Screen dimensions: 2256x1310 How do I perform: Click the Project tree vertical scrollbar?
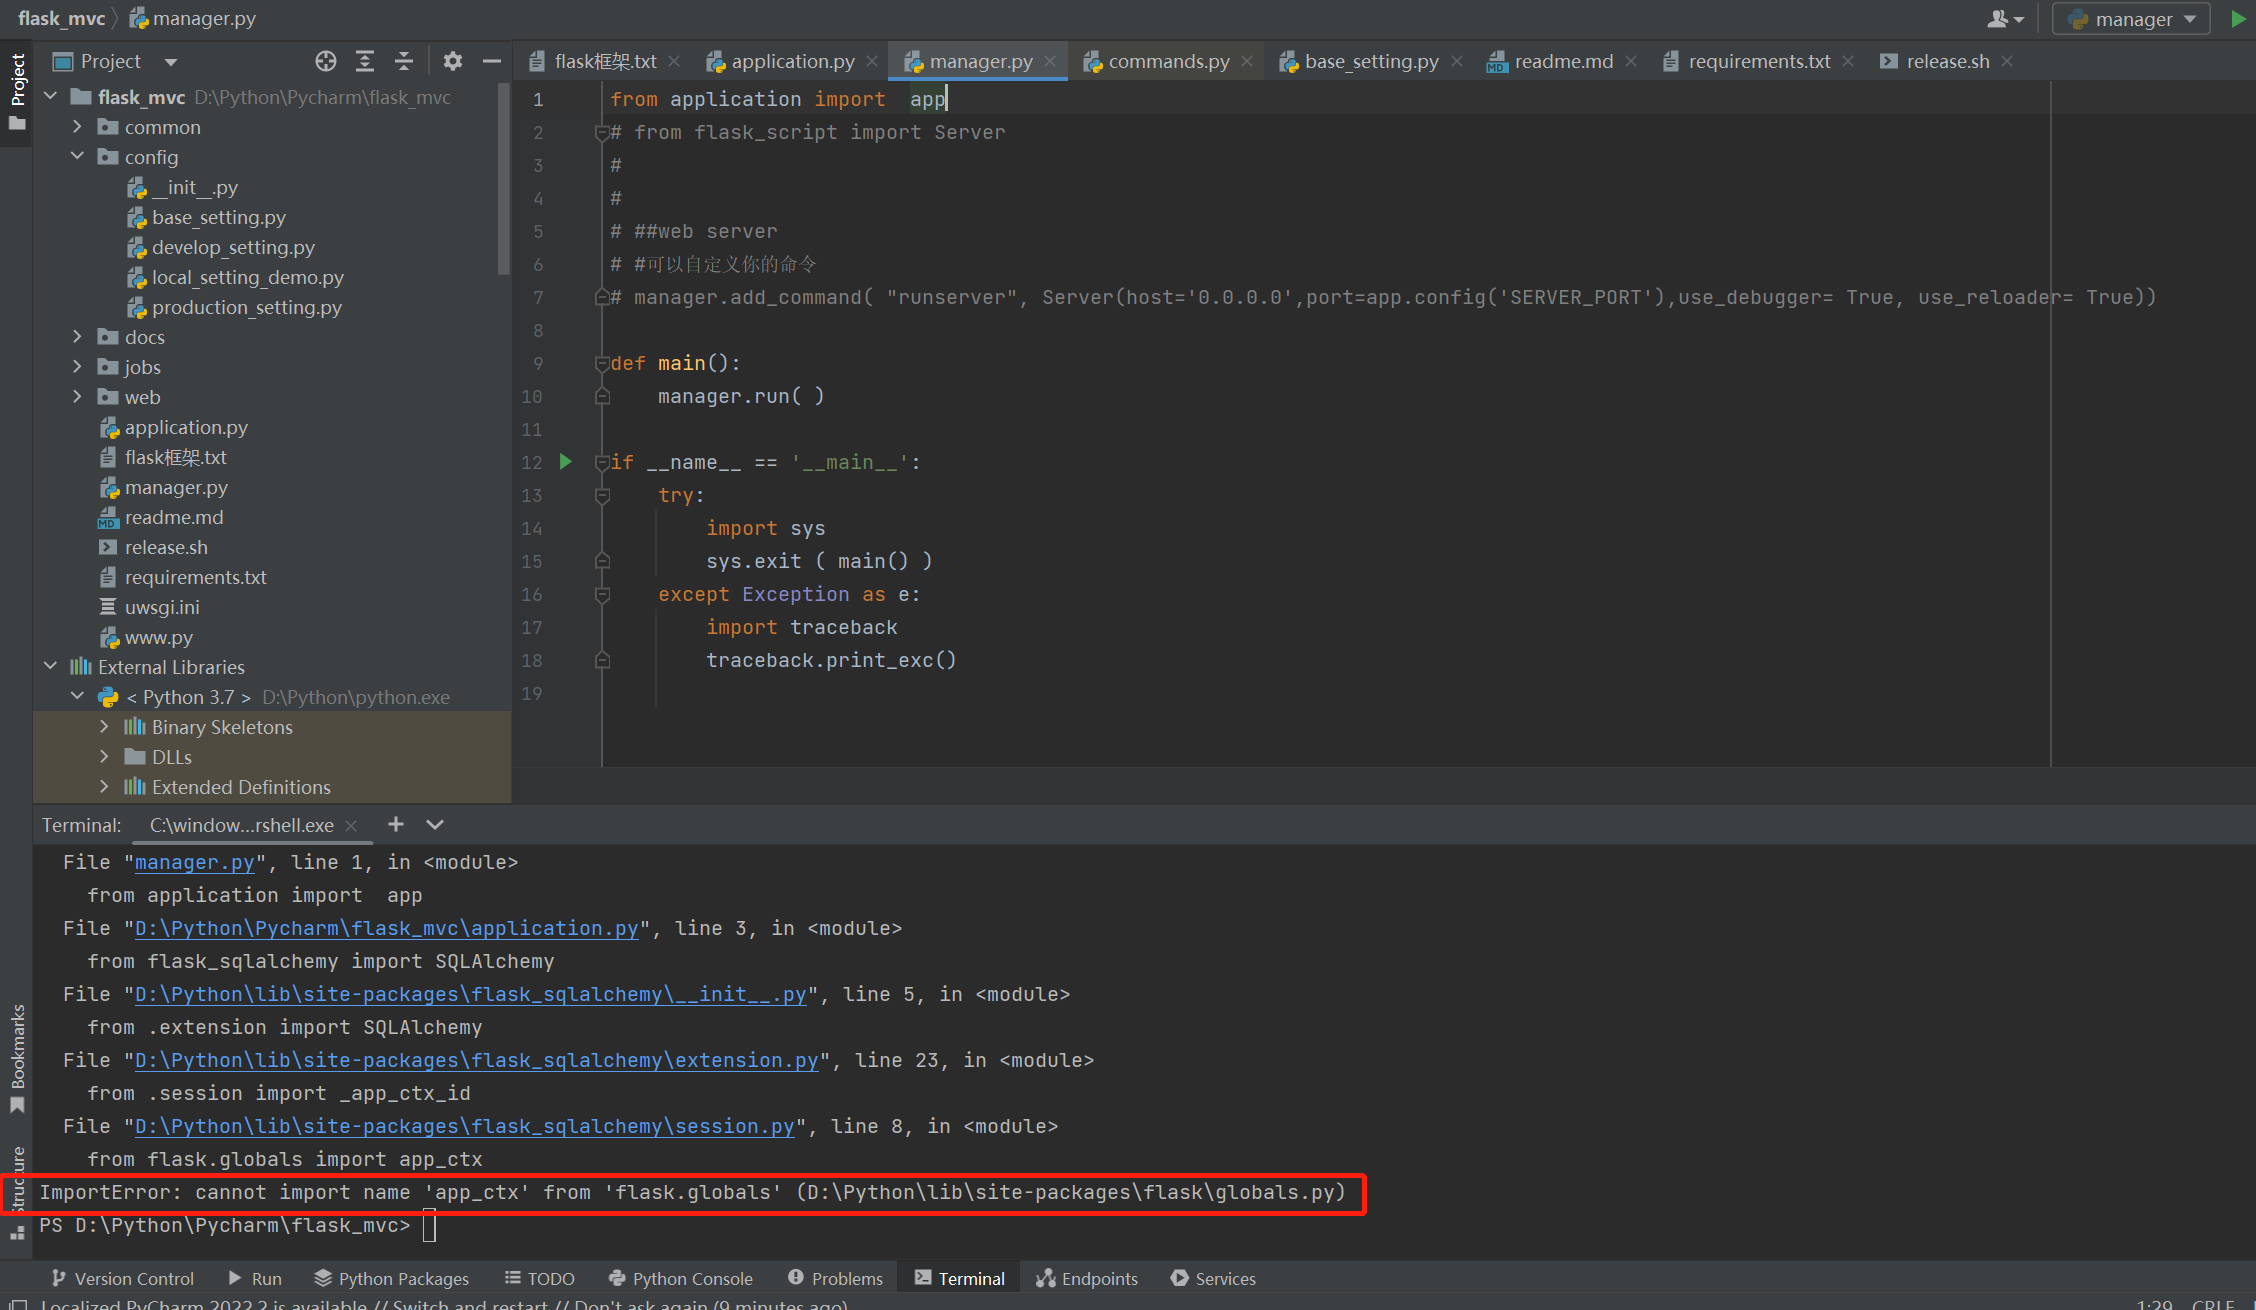point(504,180)
